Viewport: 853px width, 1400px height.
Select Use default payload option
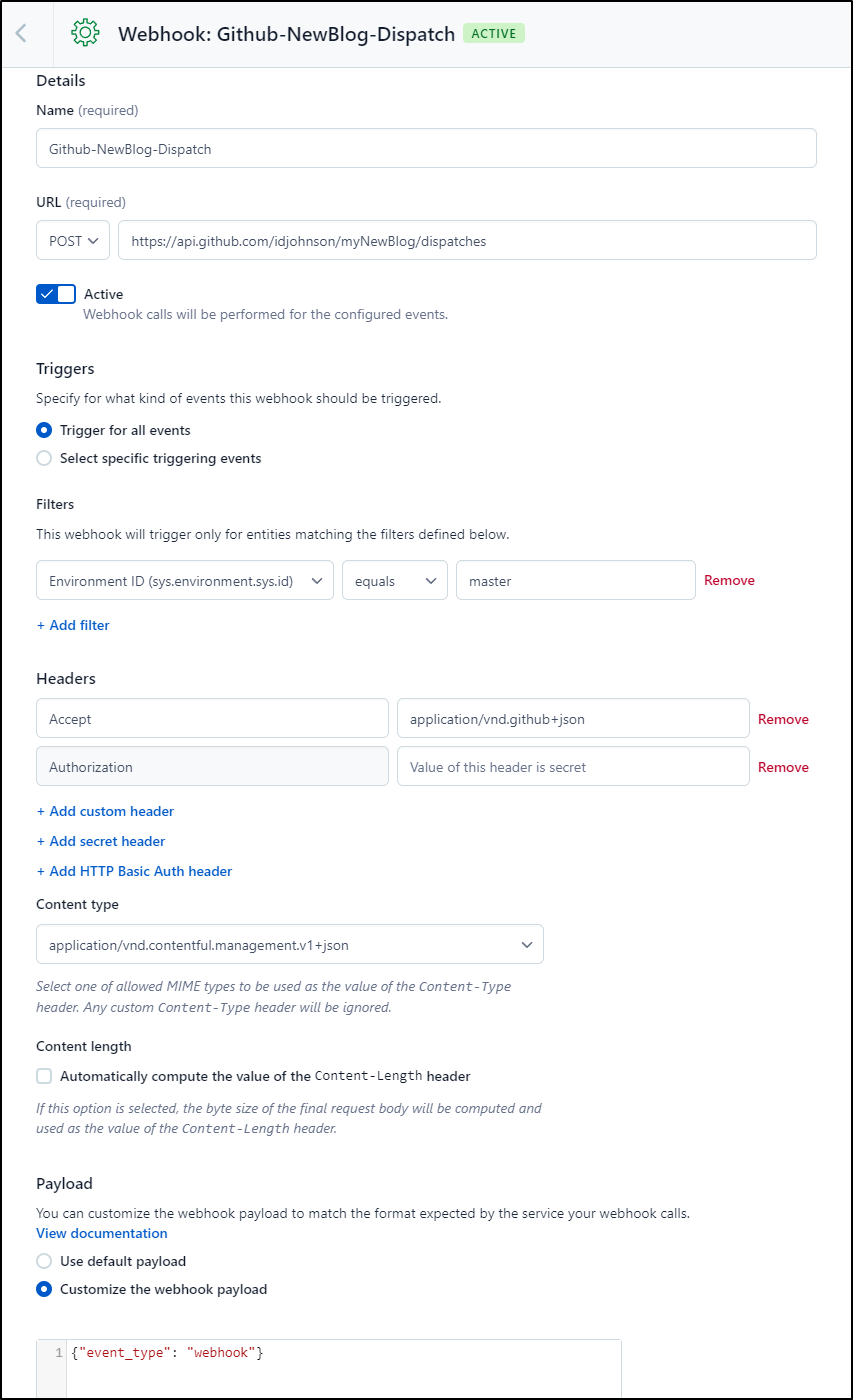(x=44, y=1261)
